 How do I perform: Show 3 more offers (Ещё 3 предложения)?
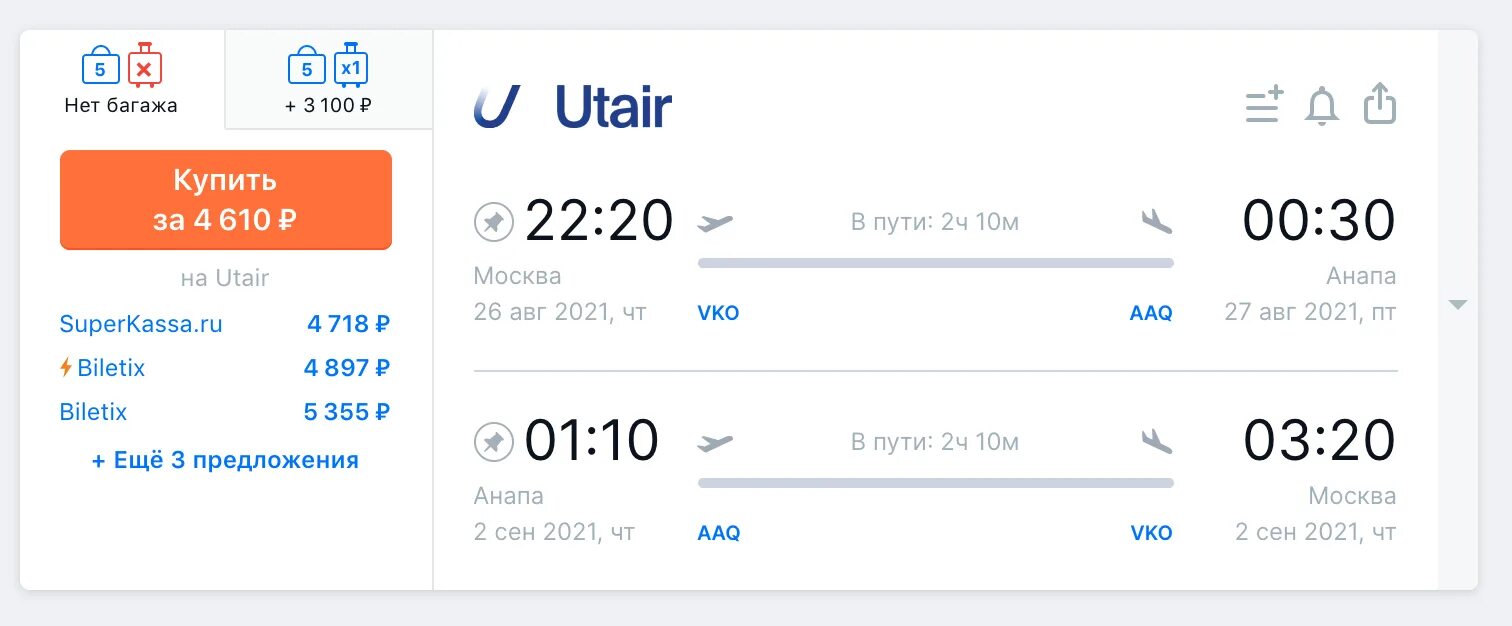(225, 460)
